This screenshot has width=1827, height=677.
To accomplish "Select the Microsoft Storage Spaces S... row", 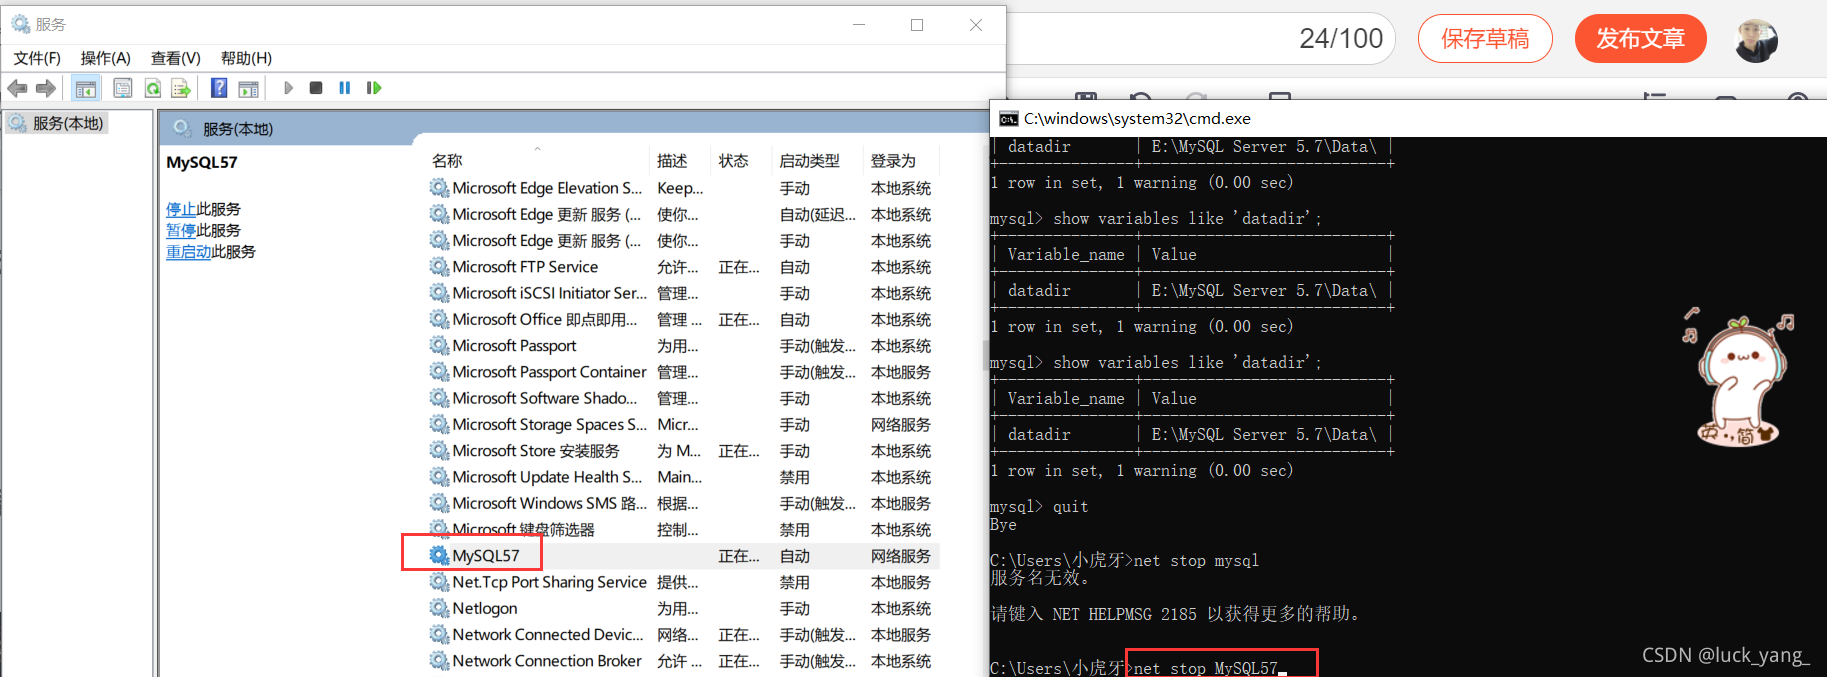I will click(683, 424).
